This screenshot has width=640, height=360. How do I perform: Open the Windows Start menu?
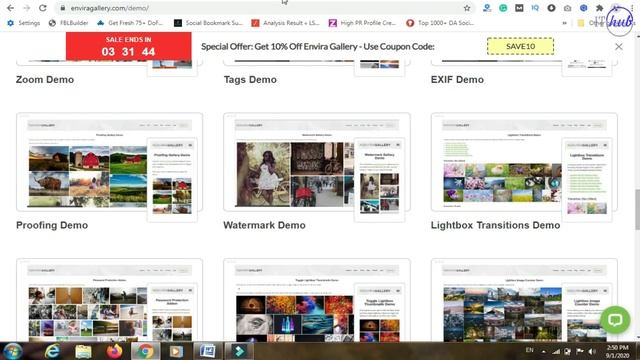13,351
